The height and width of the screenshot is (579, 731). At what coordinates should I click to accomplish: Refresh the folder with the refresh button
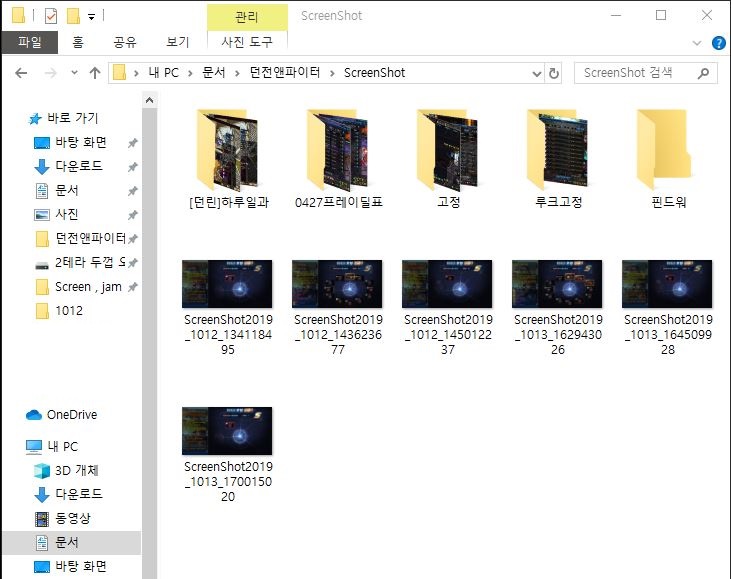pyautogui.click(x=553, y=73)
